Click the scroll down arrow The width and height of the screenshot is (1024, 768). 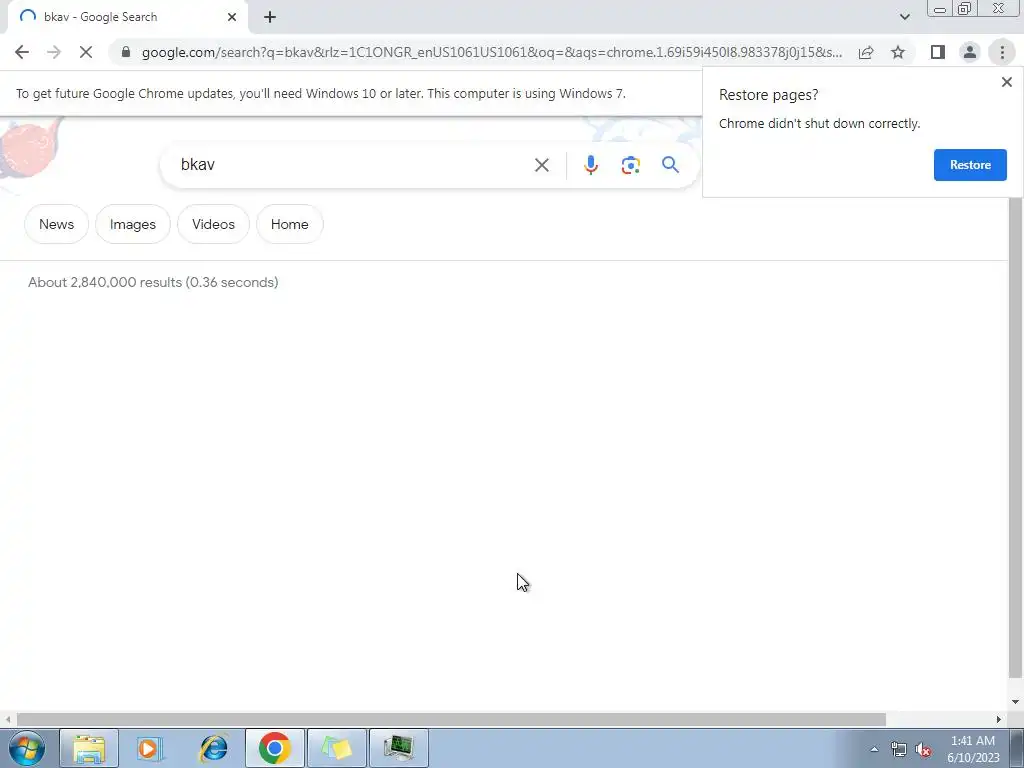point(1014,702)
